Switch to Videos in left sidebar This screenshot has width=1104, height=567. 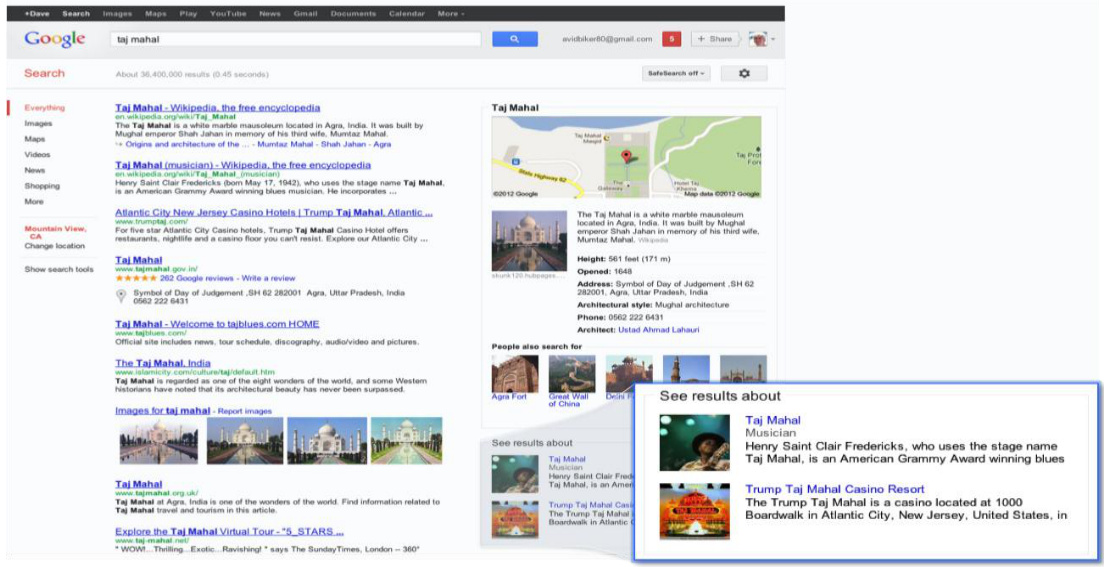tap(37, 155)
